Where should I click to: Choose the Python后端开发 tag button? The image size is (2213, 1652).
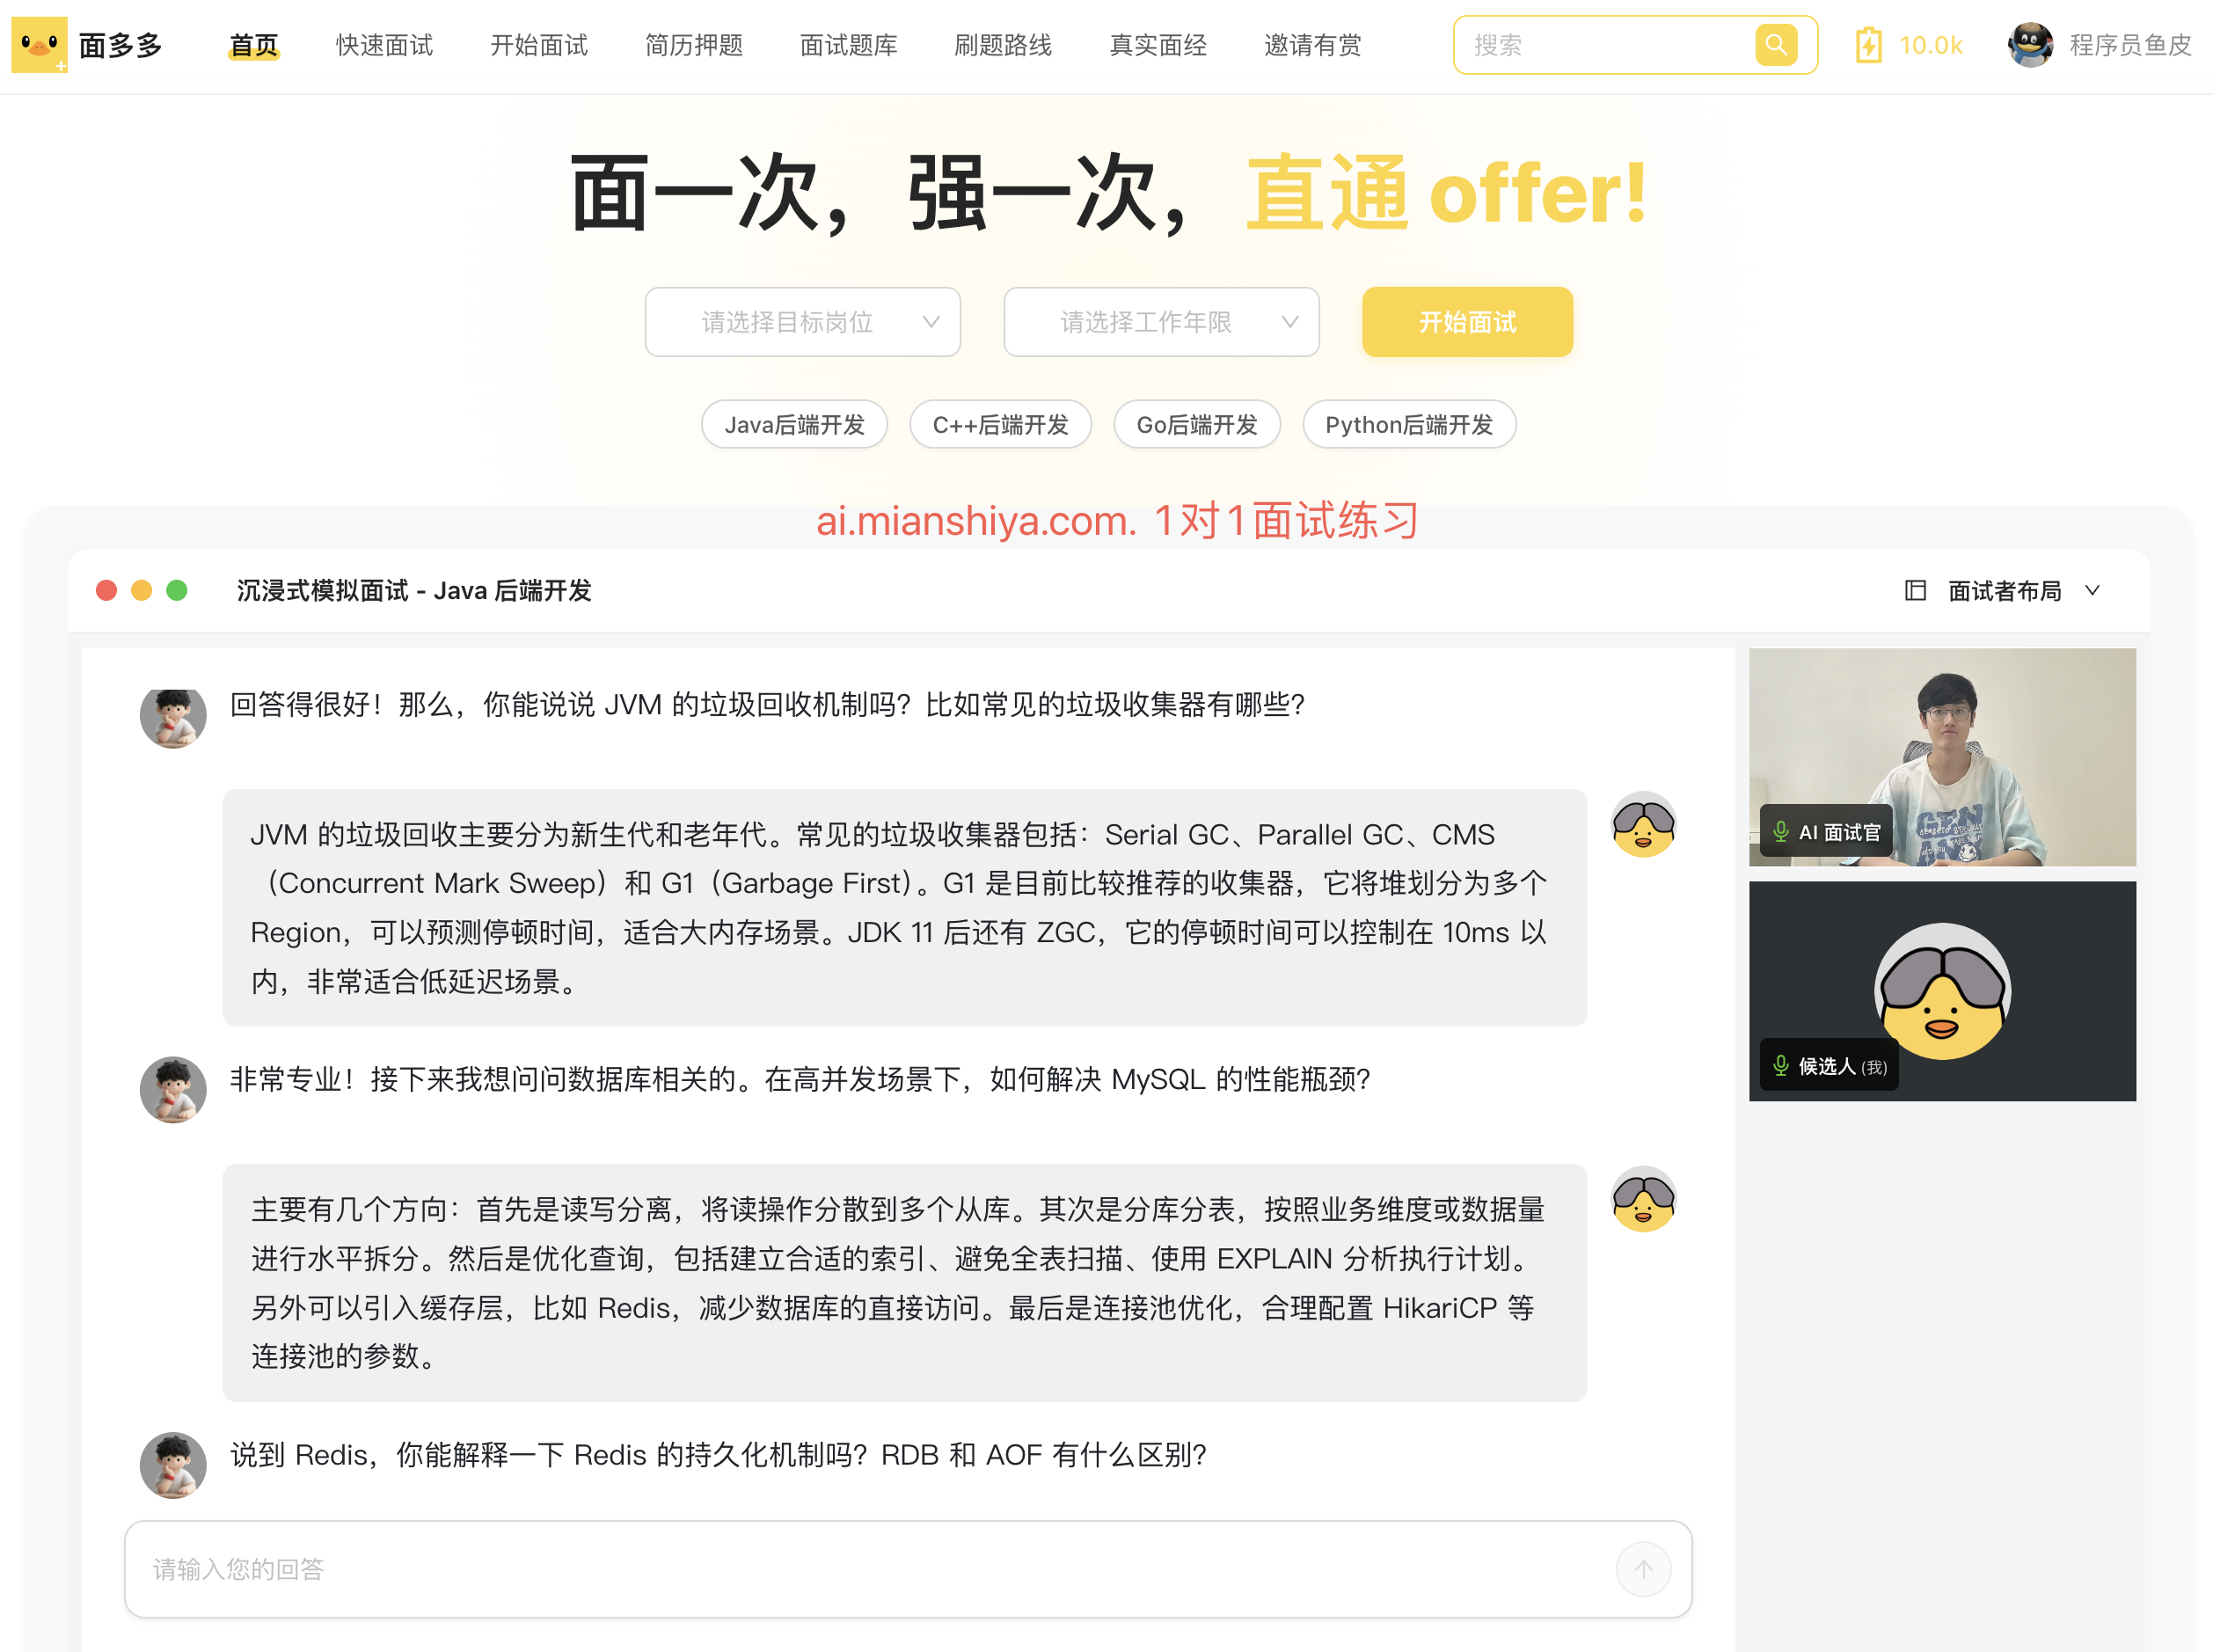(x=1408, y=425)
